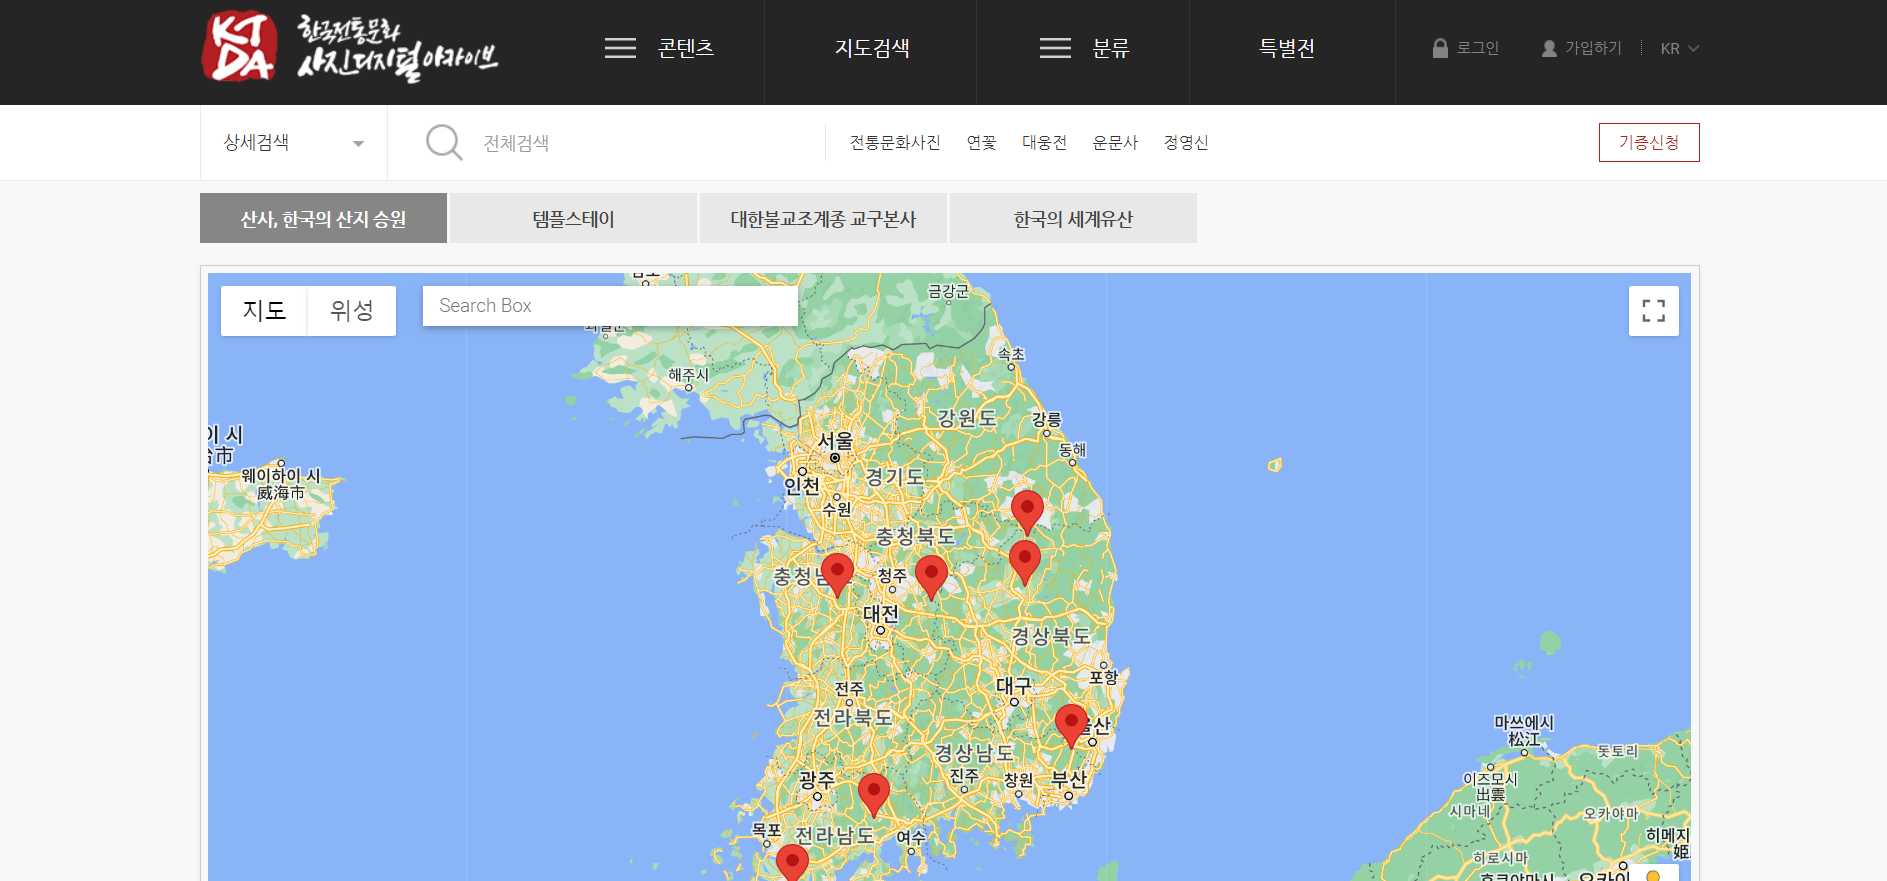
Task: Open the 지도검색 menu
Action: (x=871, y=48)
